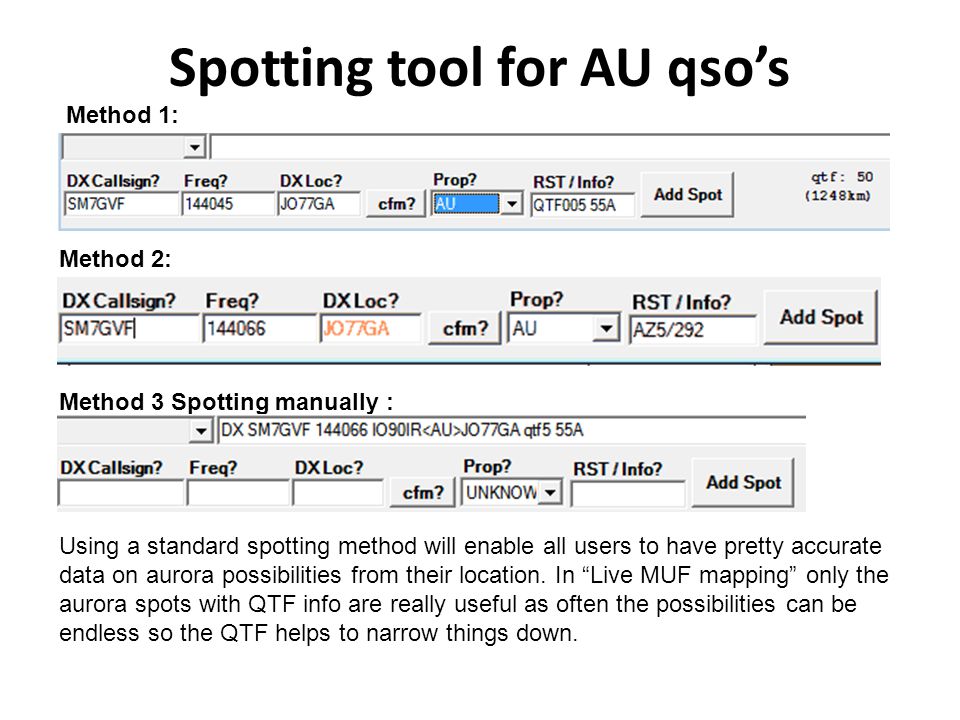Open the UNKNOW Prop dropdown in Method 3

(x=551, y=492)
